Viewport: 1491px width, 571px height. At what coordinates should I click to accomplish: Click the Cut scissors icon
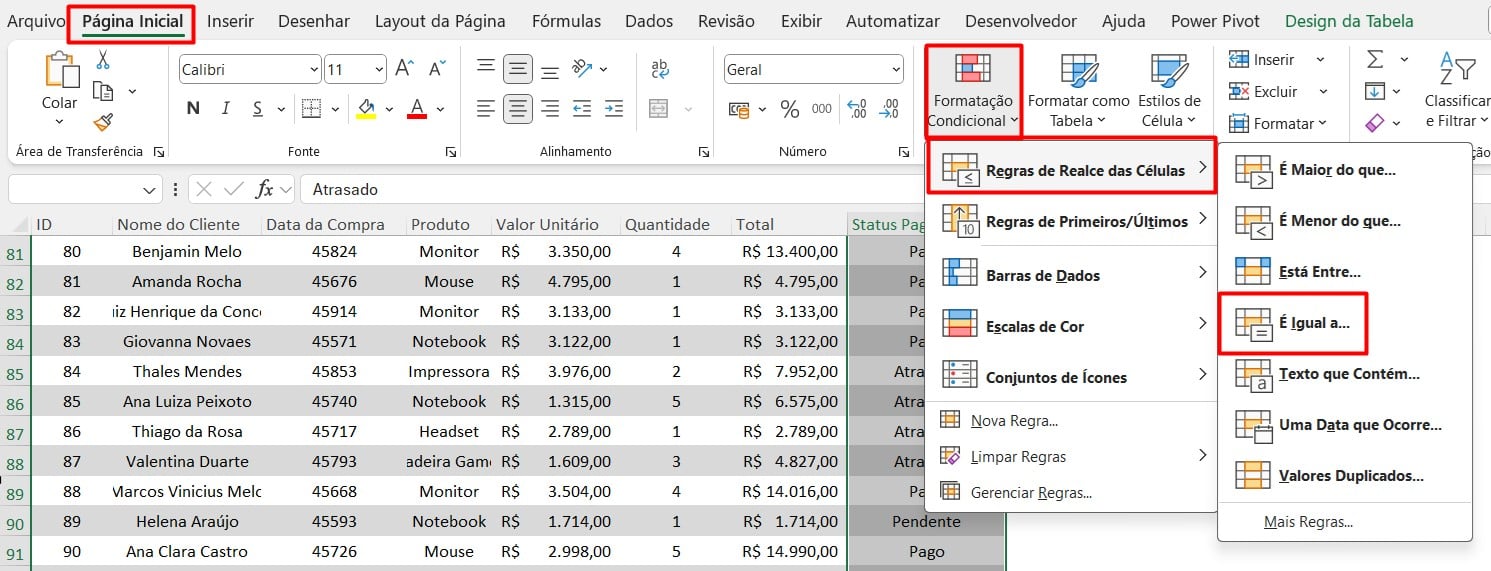[102, 60]
